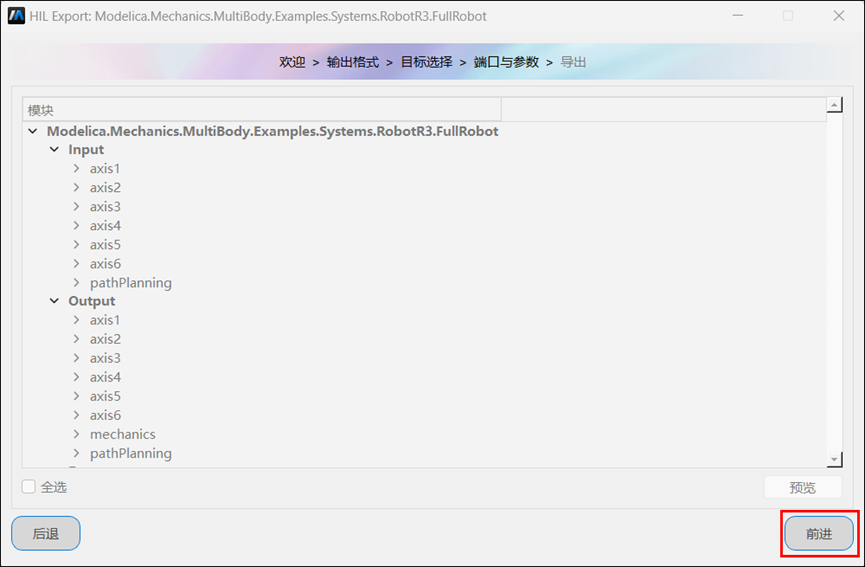This screenshot has height=567, width=865.
Task: Select the mechanics tree row text
Action: click(x=122, y=434)
